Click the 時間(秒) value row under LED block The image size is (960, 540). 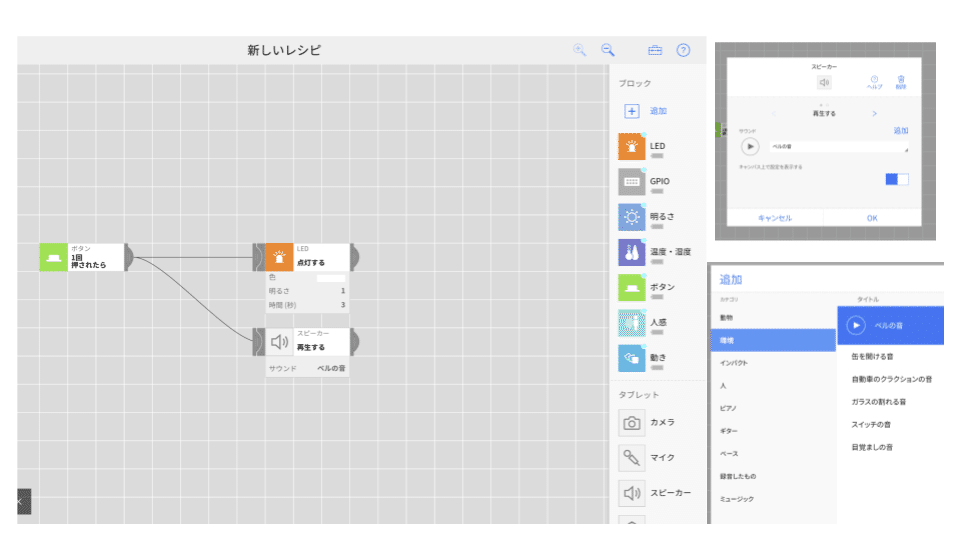click(x=307, y=305)
